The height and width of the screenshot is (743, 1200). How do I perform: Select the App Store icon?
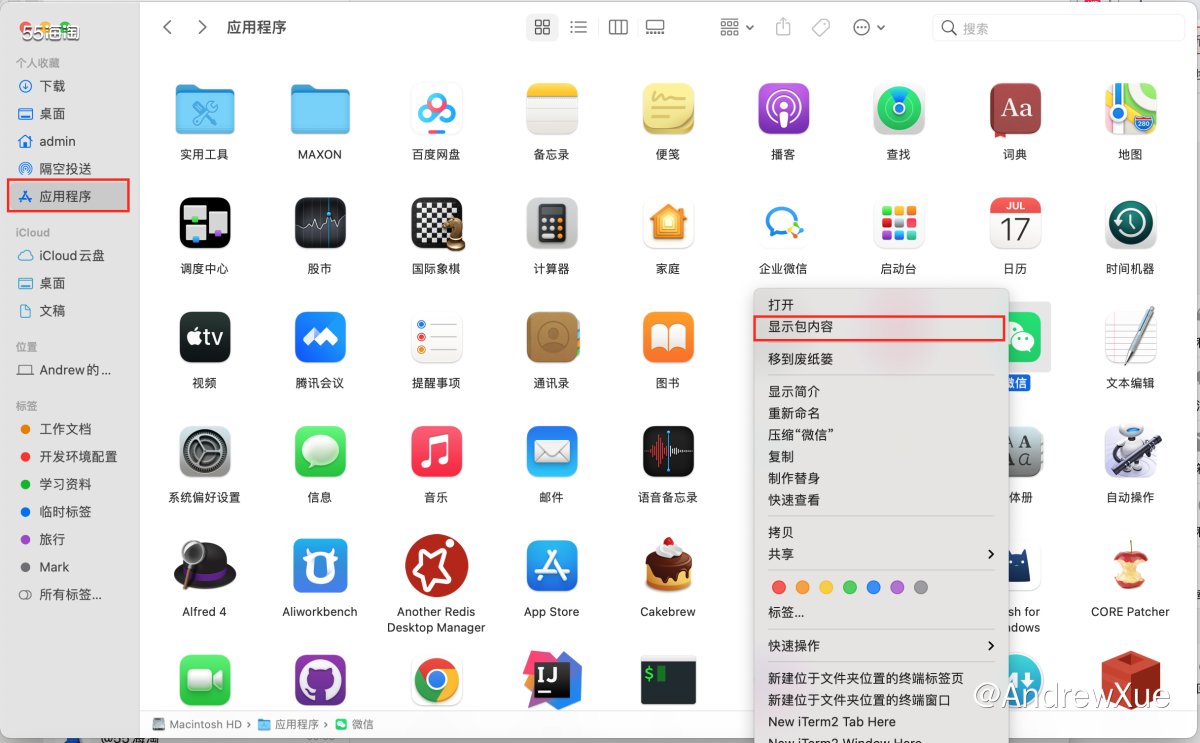[552, 565]
